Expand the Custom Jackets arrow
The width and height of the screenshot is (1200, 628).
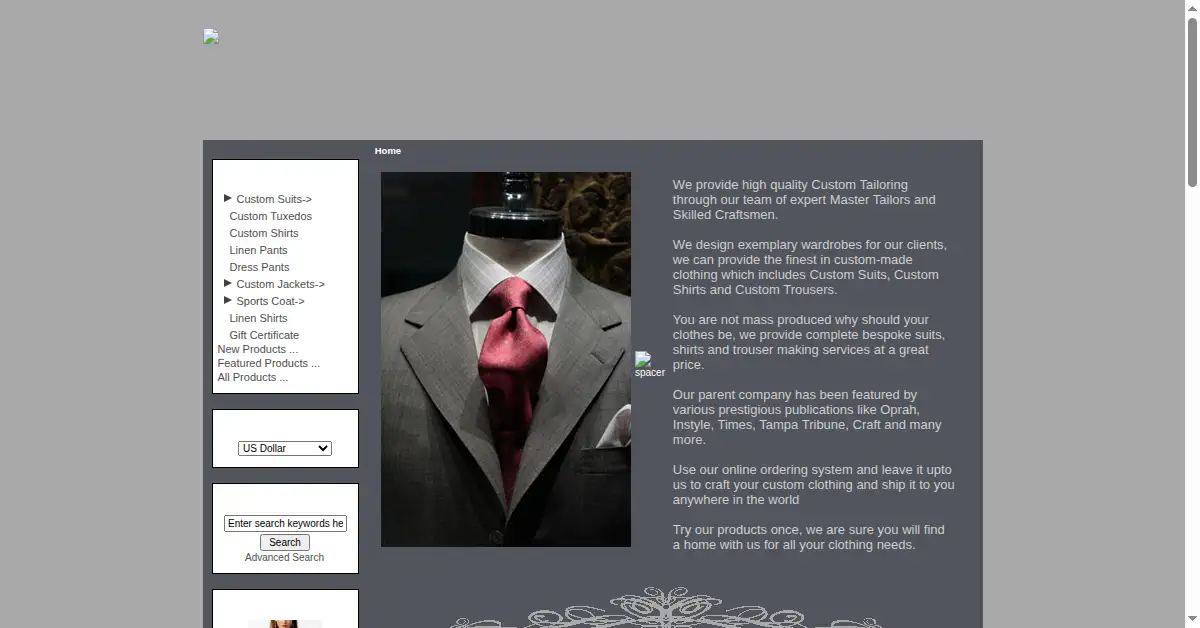pos(228,283)
